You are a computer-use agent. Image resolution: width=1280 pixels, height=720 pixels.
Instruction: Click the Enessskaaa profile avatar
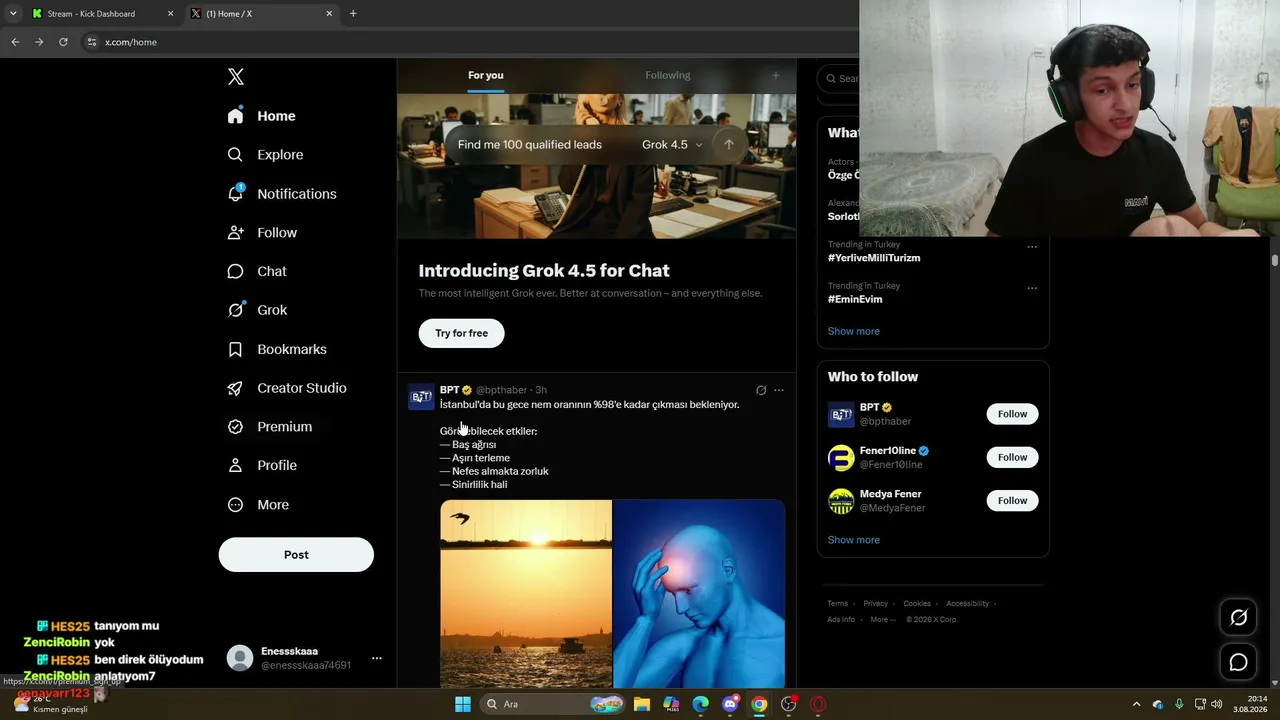240,658
